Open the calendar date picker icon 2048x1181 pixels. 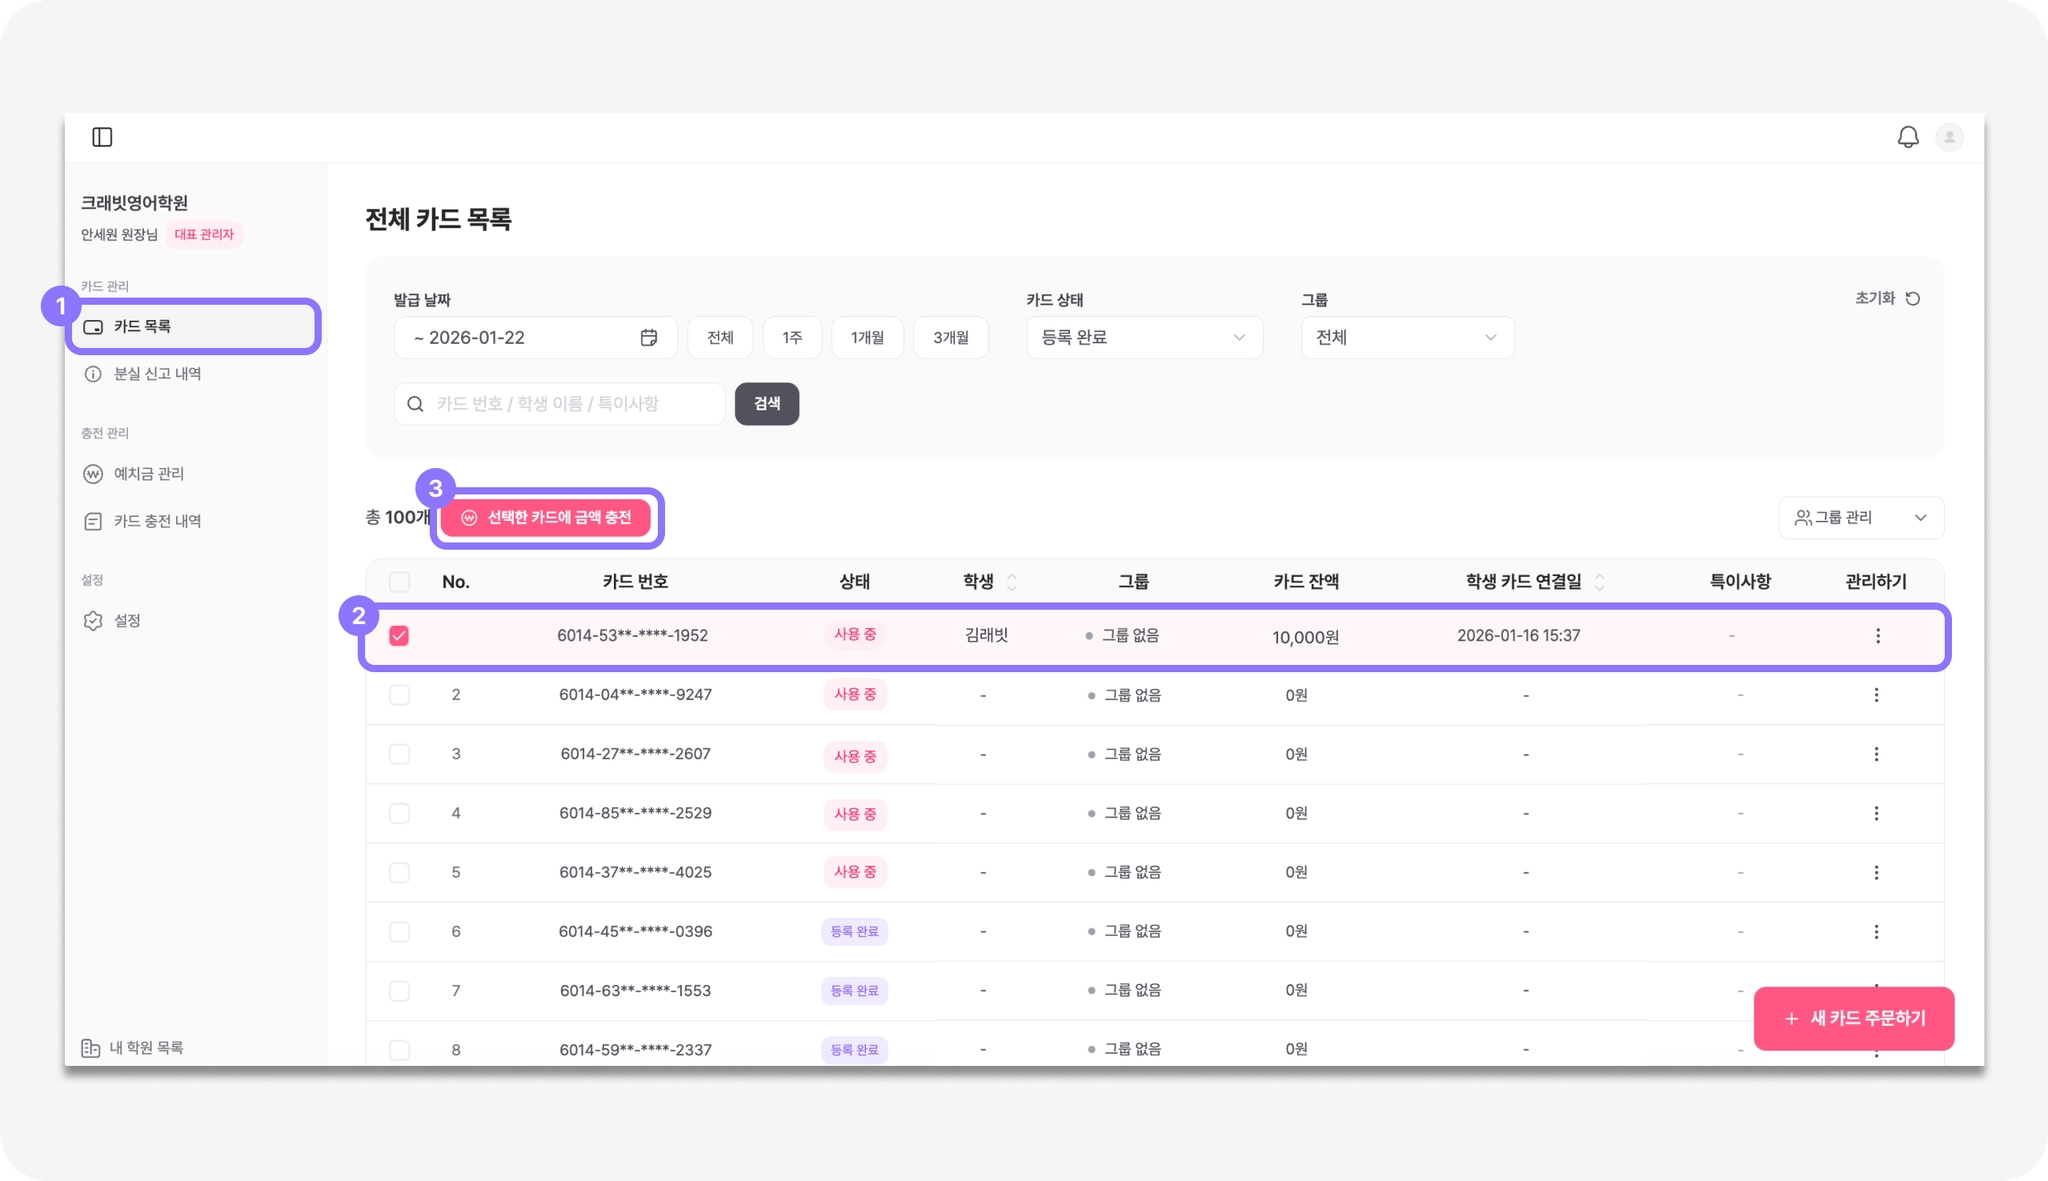click(649, 338)
